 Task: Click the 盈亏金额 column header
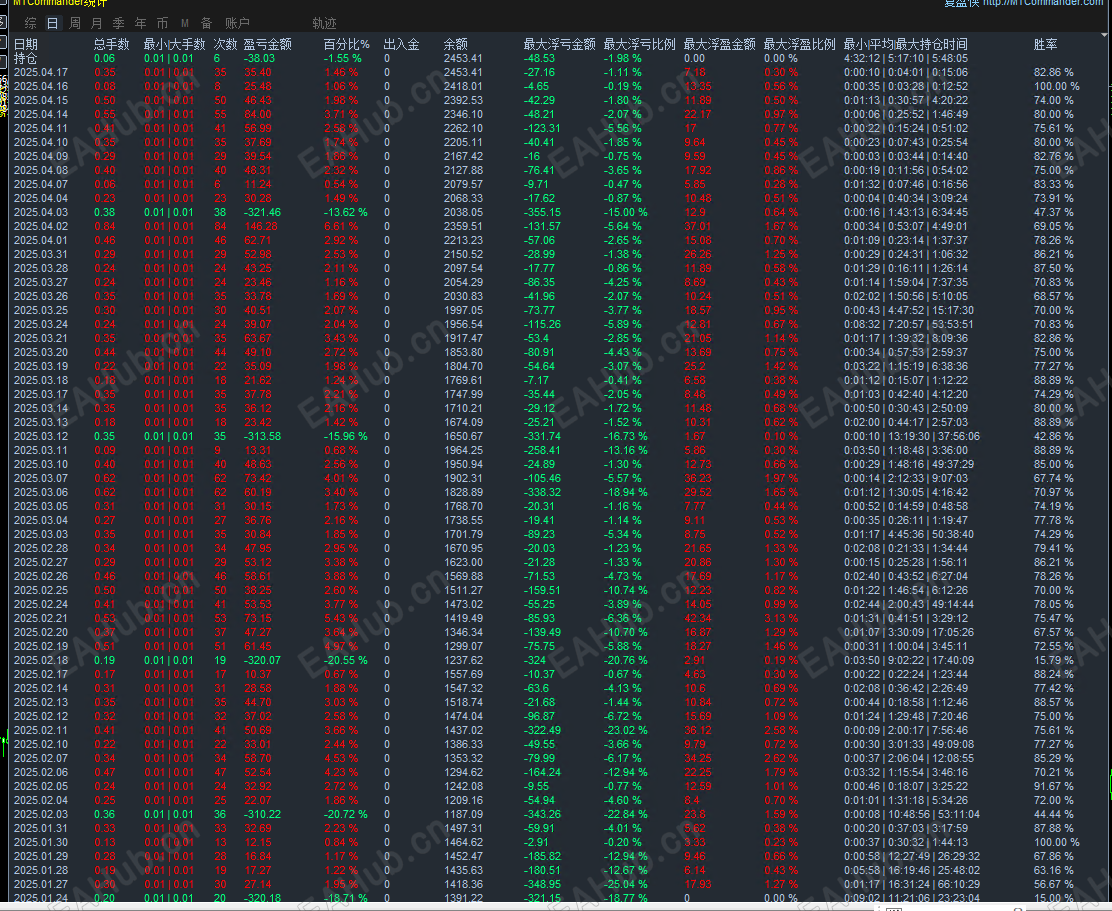pos(267,44)
